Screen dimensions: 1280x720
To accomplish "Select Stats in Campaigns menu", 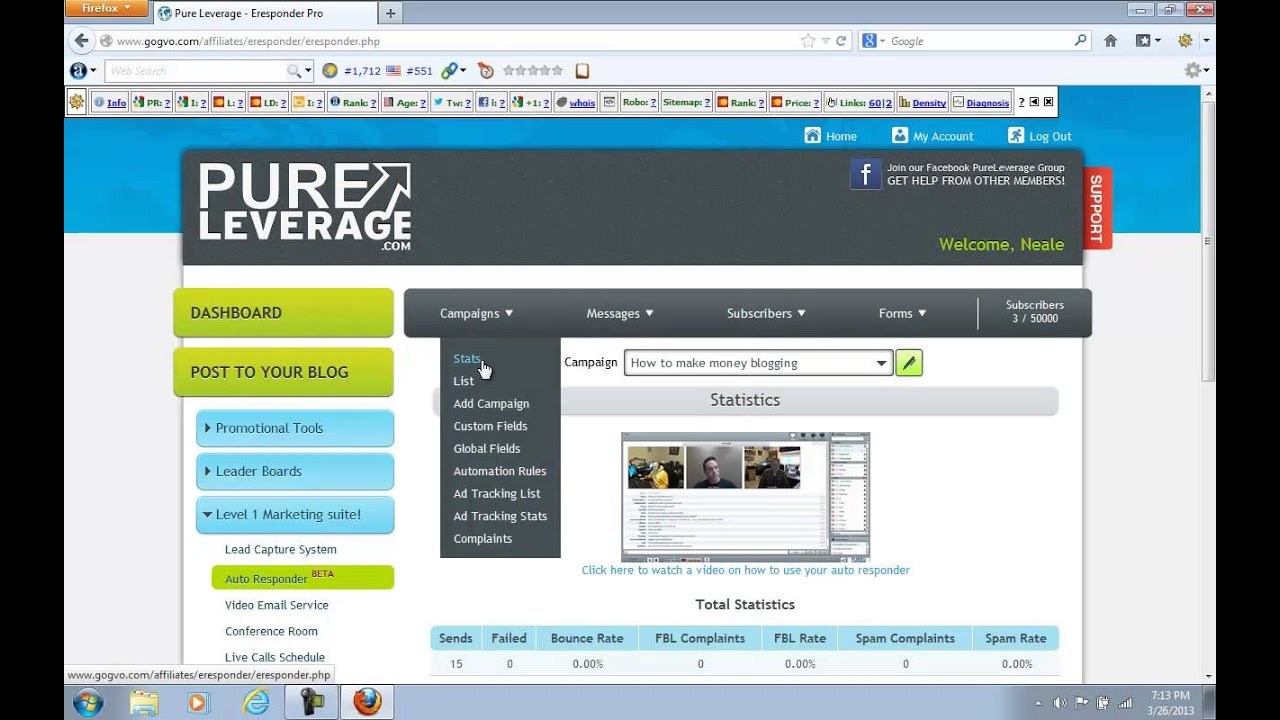I will click(x=467, y=358).
